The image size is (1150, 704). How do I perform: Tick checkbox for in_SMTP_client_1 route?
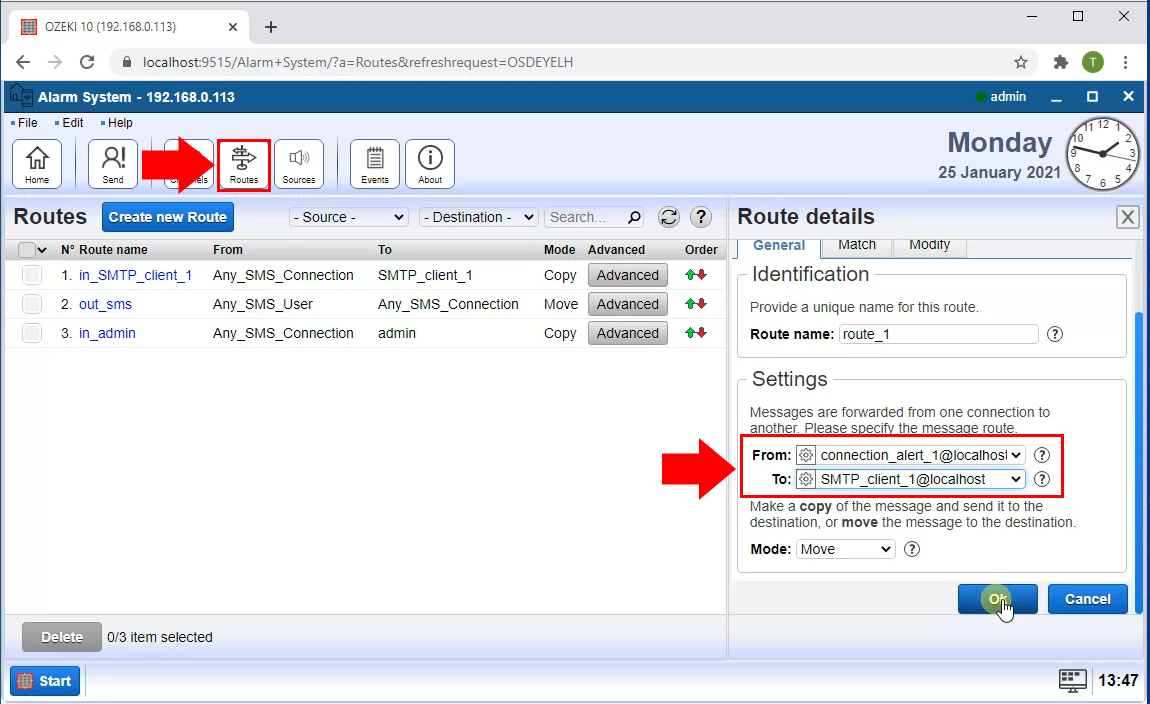[32, 275]
